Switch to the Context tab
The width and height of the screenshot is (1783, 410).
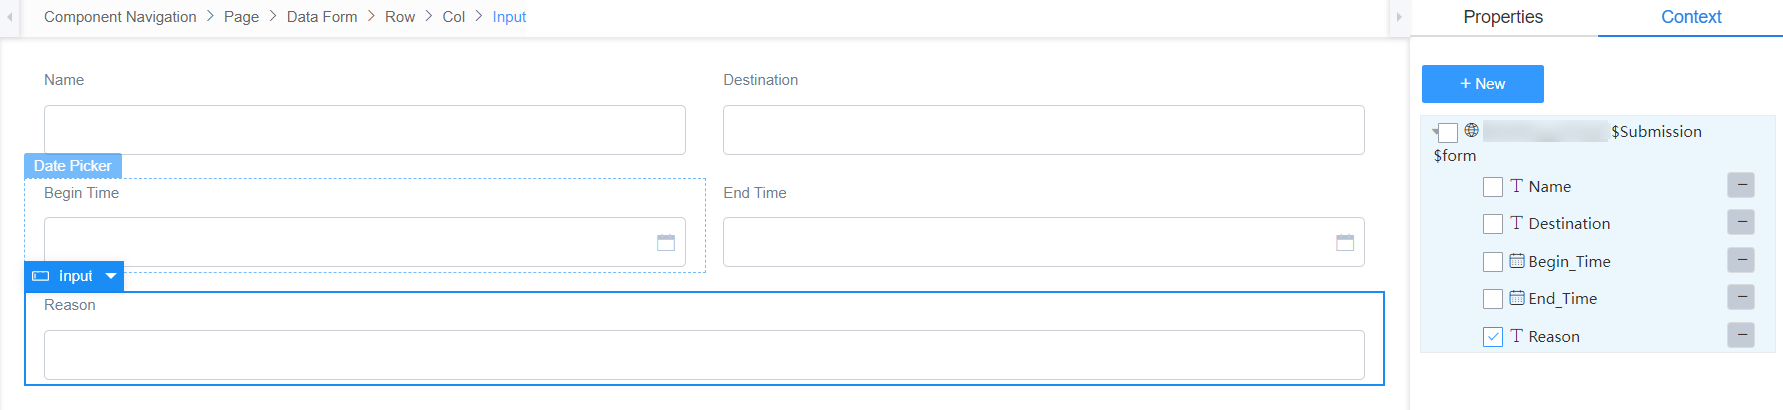pos(1691,17)
